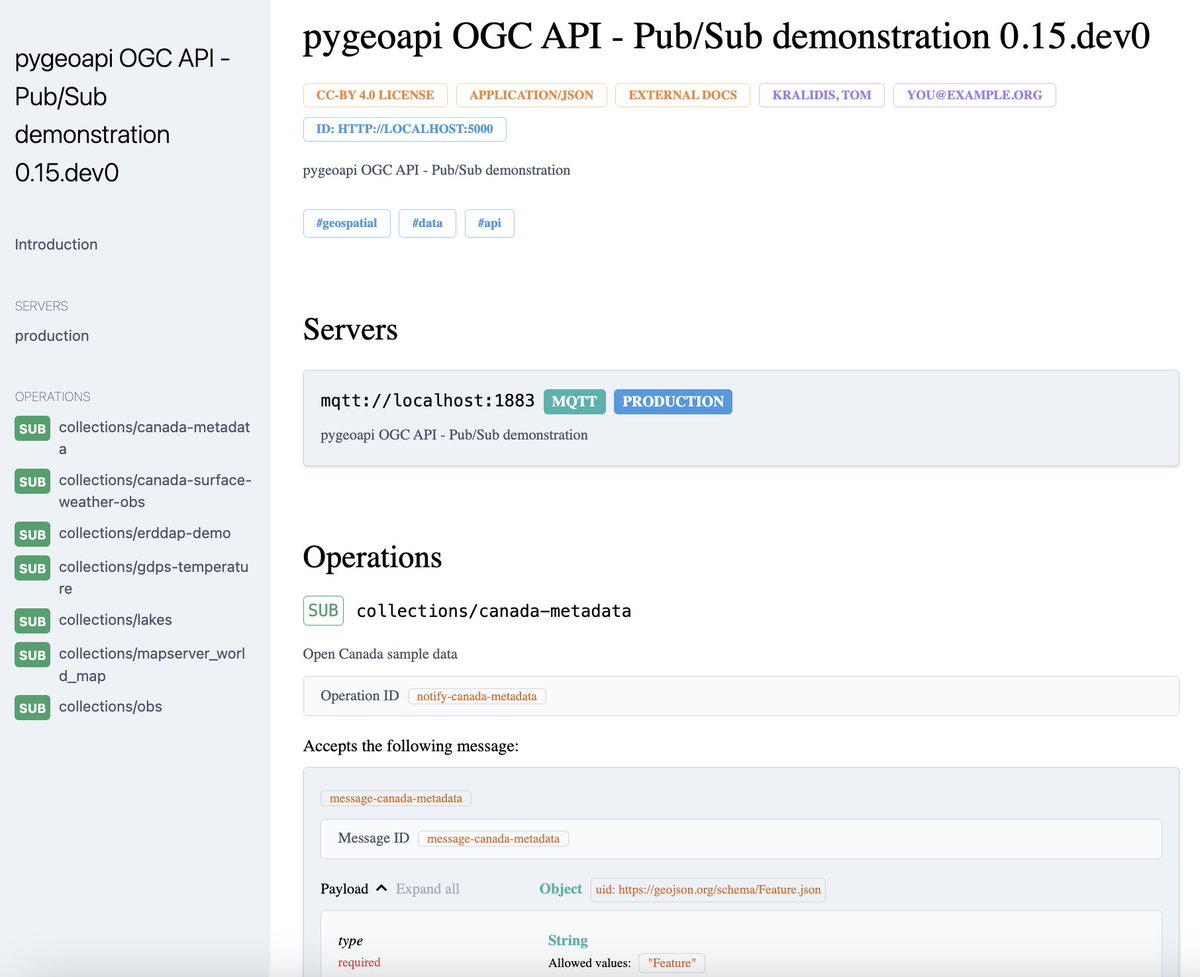The width and height of the screenshot is (1200, 977).
Task: Click the notify-canada-metadata operation ID tag
Action: coord(477,696)
